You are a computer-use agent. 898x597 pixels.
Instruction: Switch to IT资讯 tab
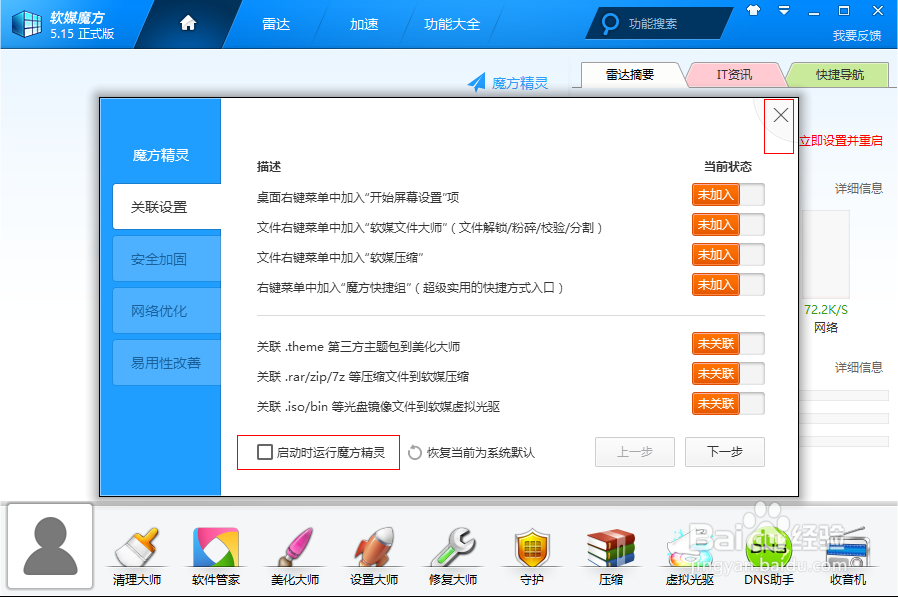click(734, 74)
